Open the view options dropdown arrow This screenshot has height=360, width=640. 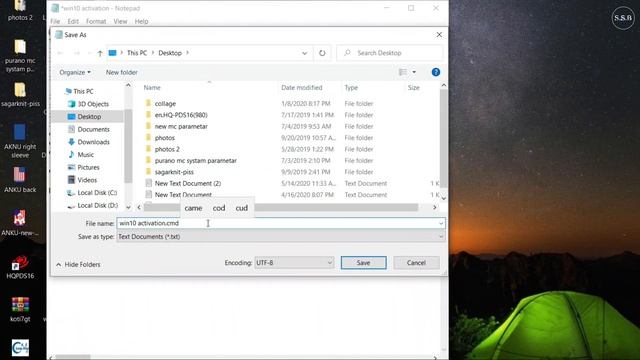click(414, 72)
